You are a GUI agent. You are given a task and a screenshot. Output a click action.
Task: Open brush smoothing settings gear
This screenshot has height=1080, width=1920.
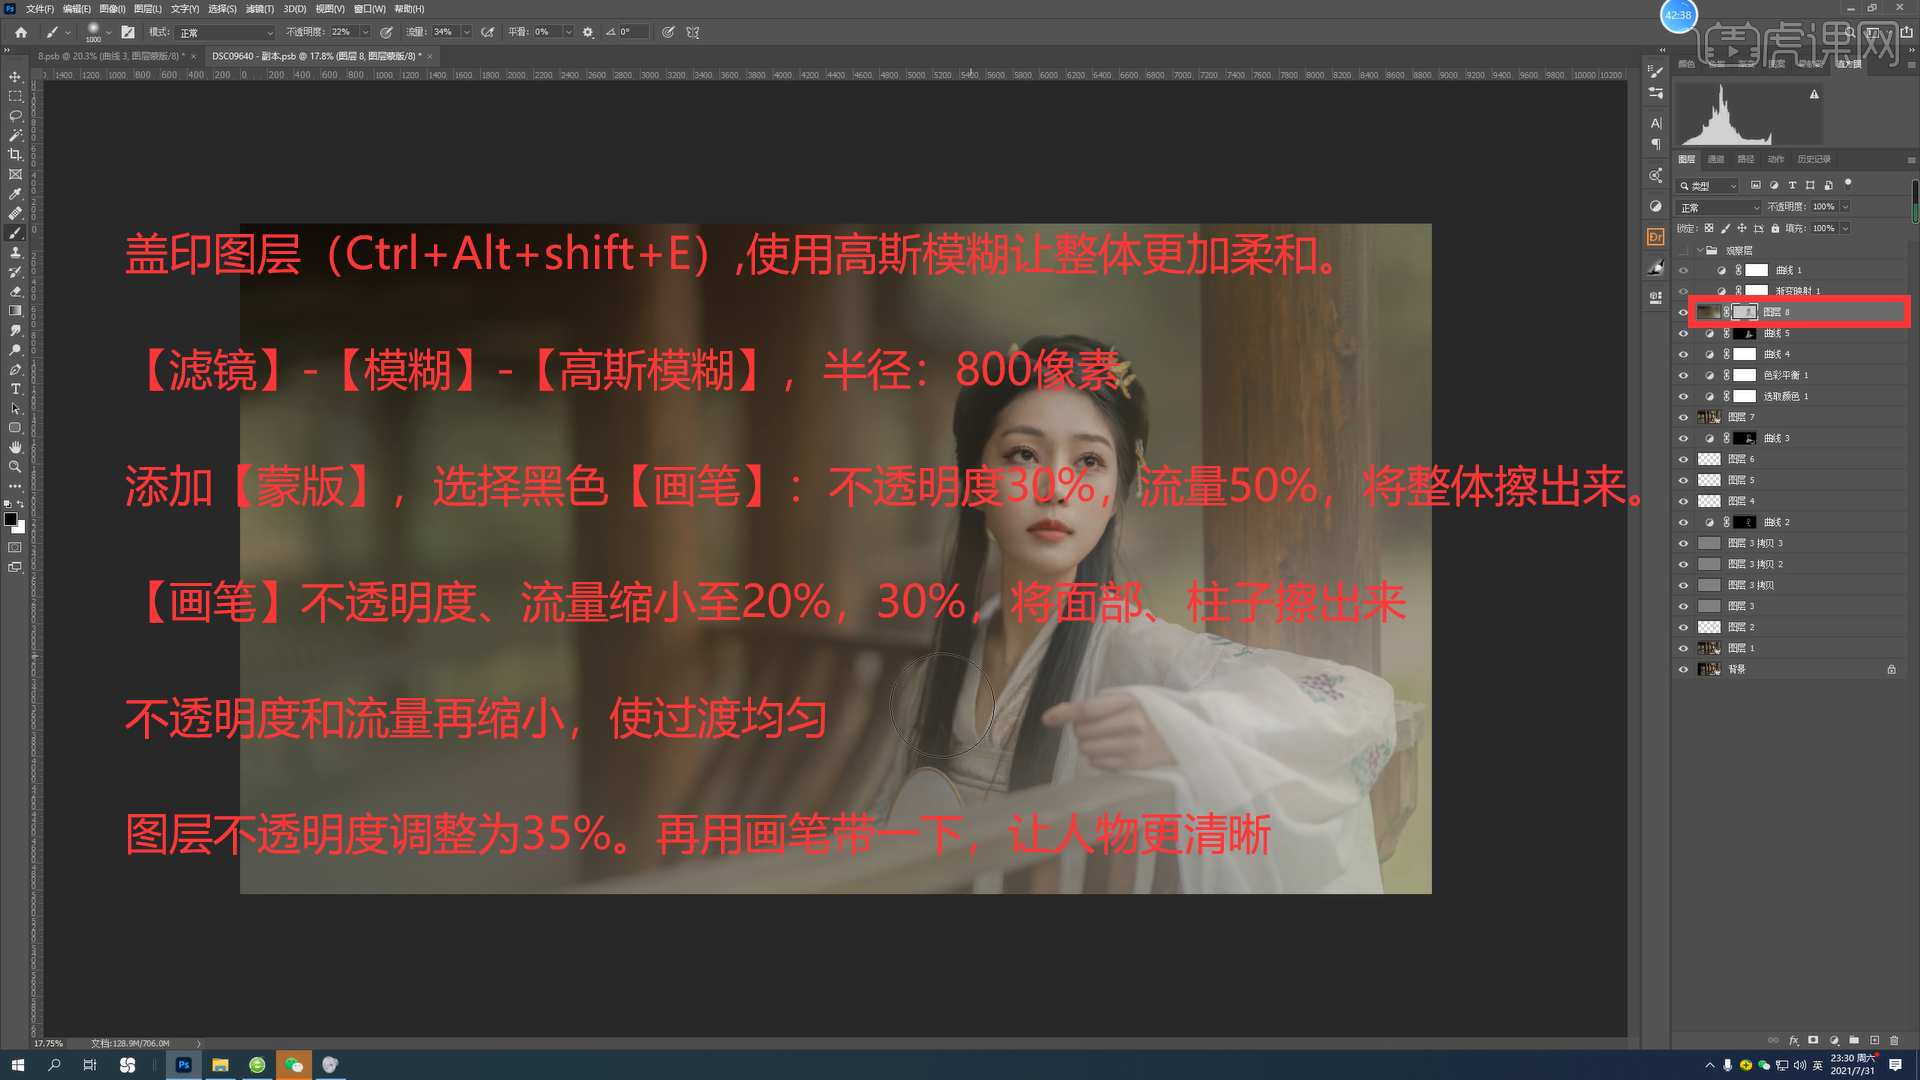[588, 32]
